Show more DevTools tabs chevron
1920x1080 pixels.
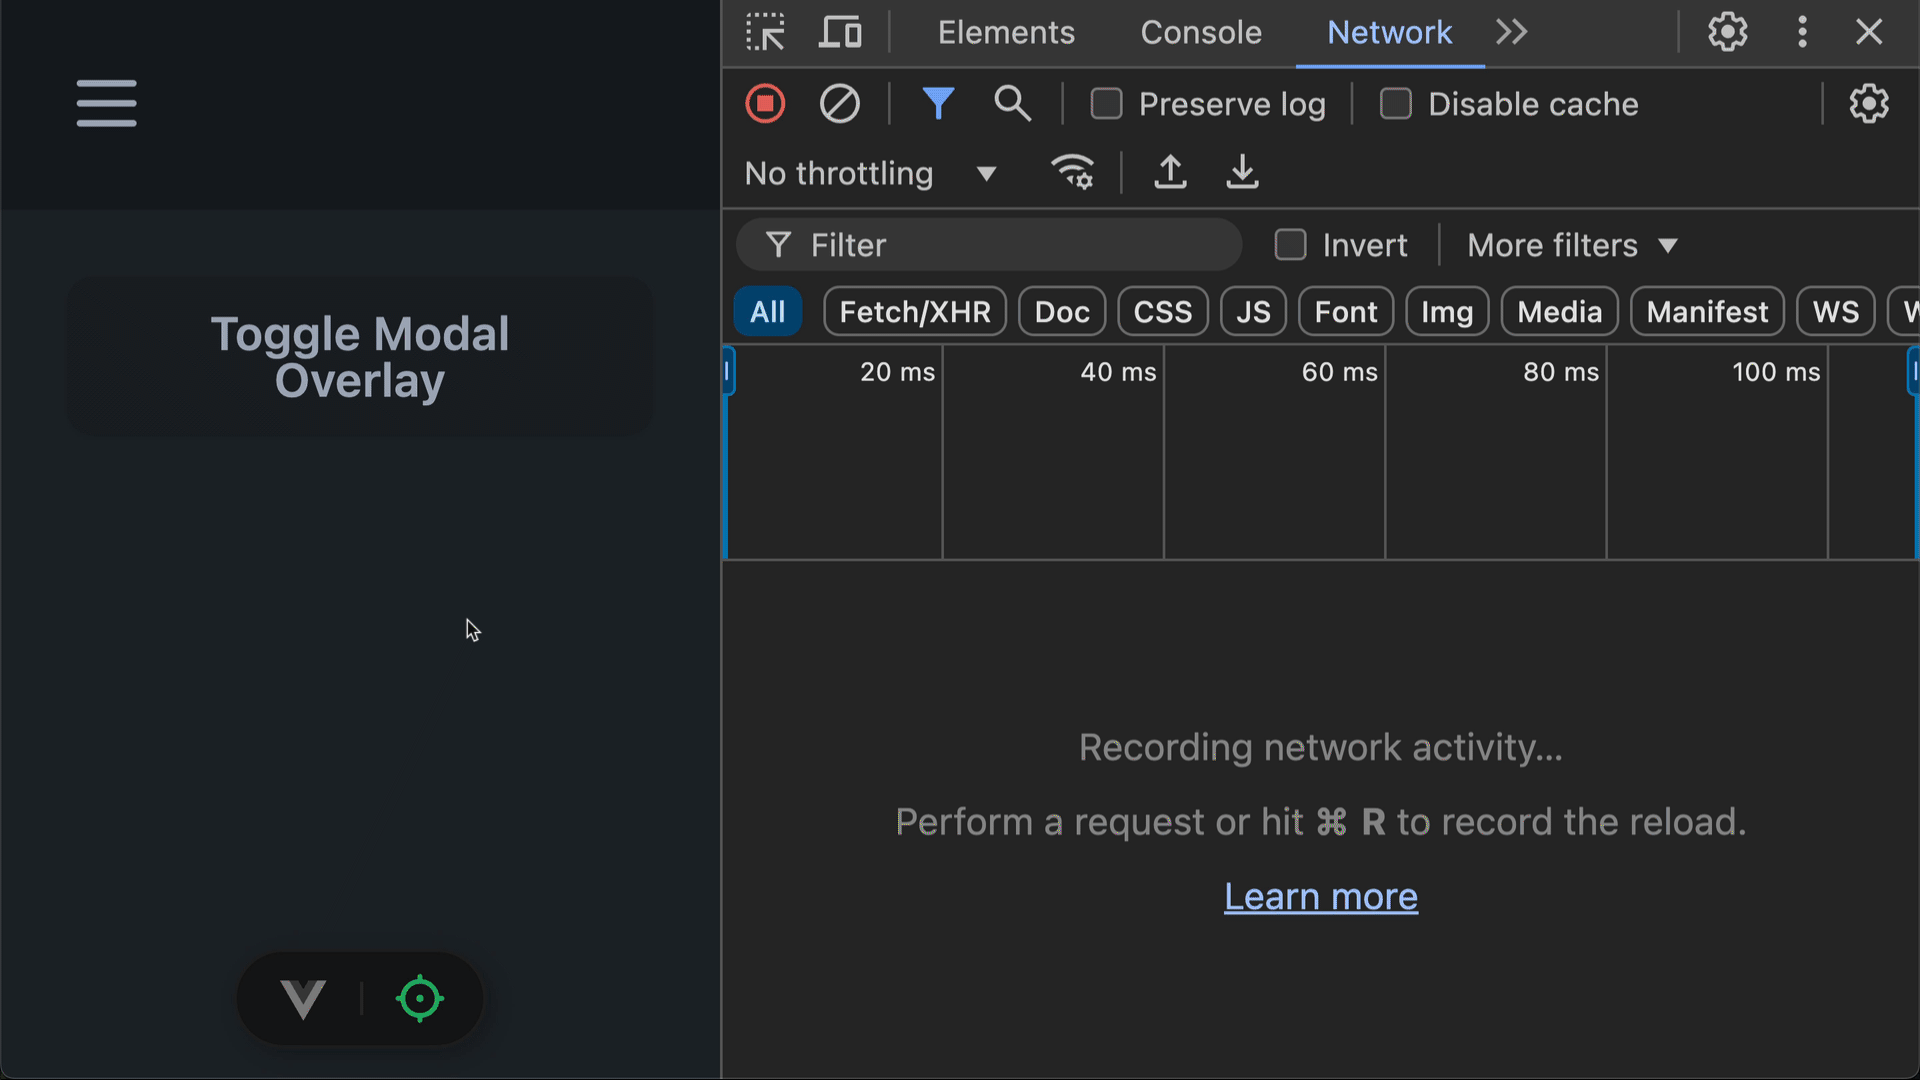pos(1511,32)
